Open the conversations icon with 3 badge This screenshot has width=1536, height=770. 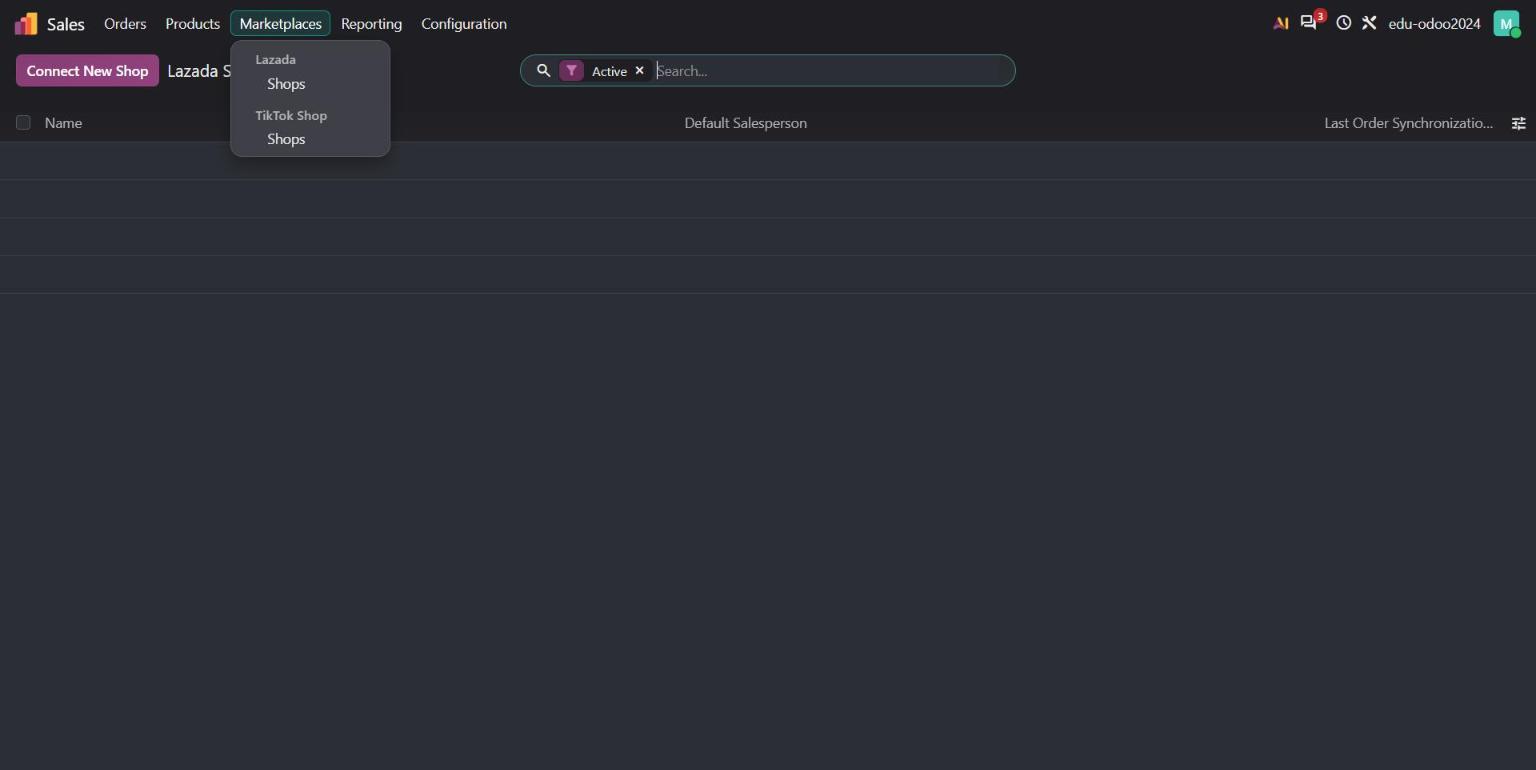[1308, 23]
